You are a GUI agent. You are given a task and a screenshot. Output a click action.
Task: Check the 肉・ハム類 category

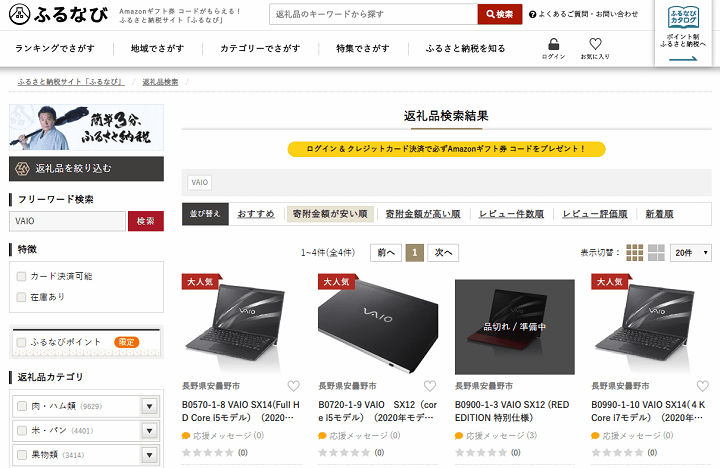[22, 406]
